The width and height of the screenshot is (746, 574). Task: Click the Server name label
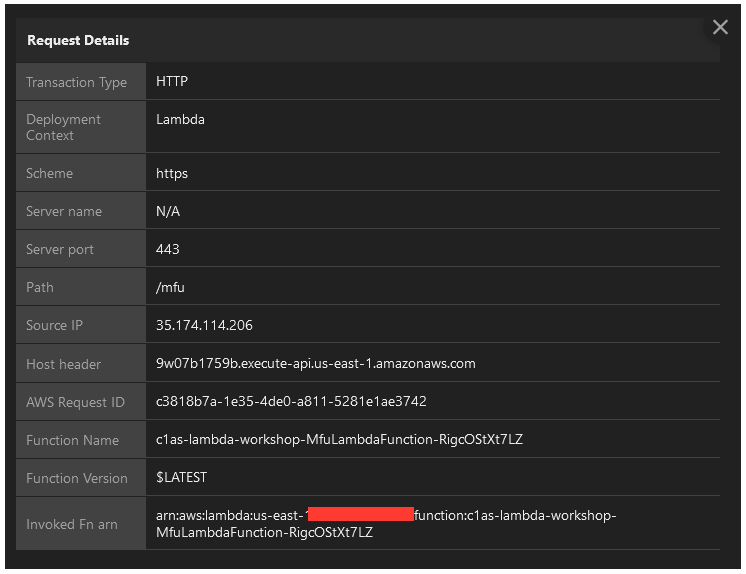coord(64,211)
